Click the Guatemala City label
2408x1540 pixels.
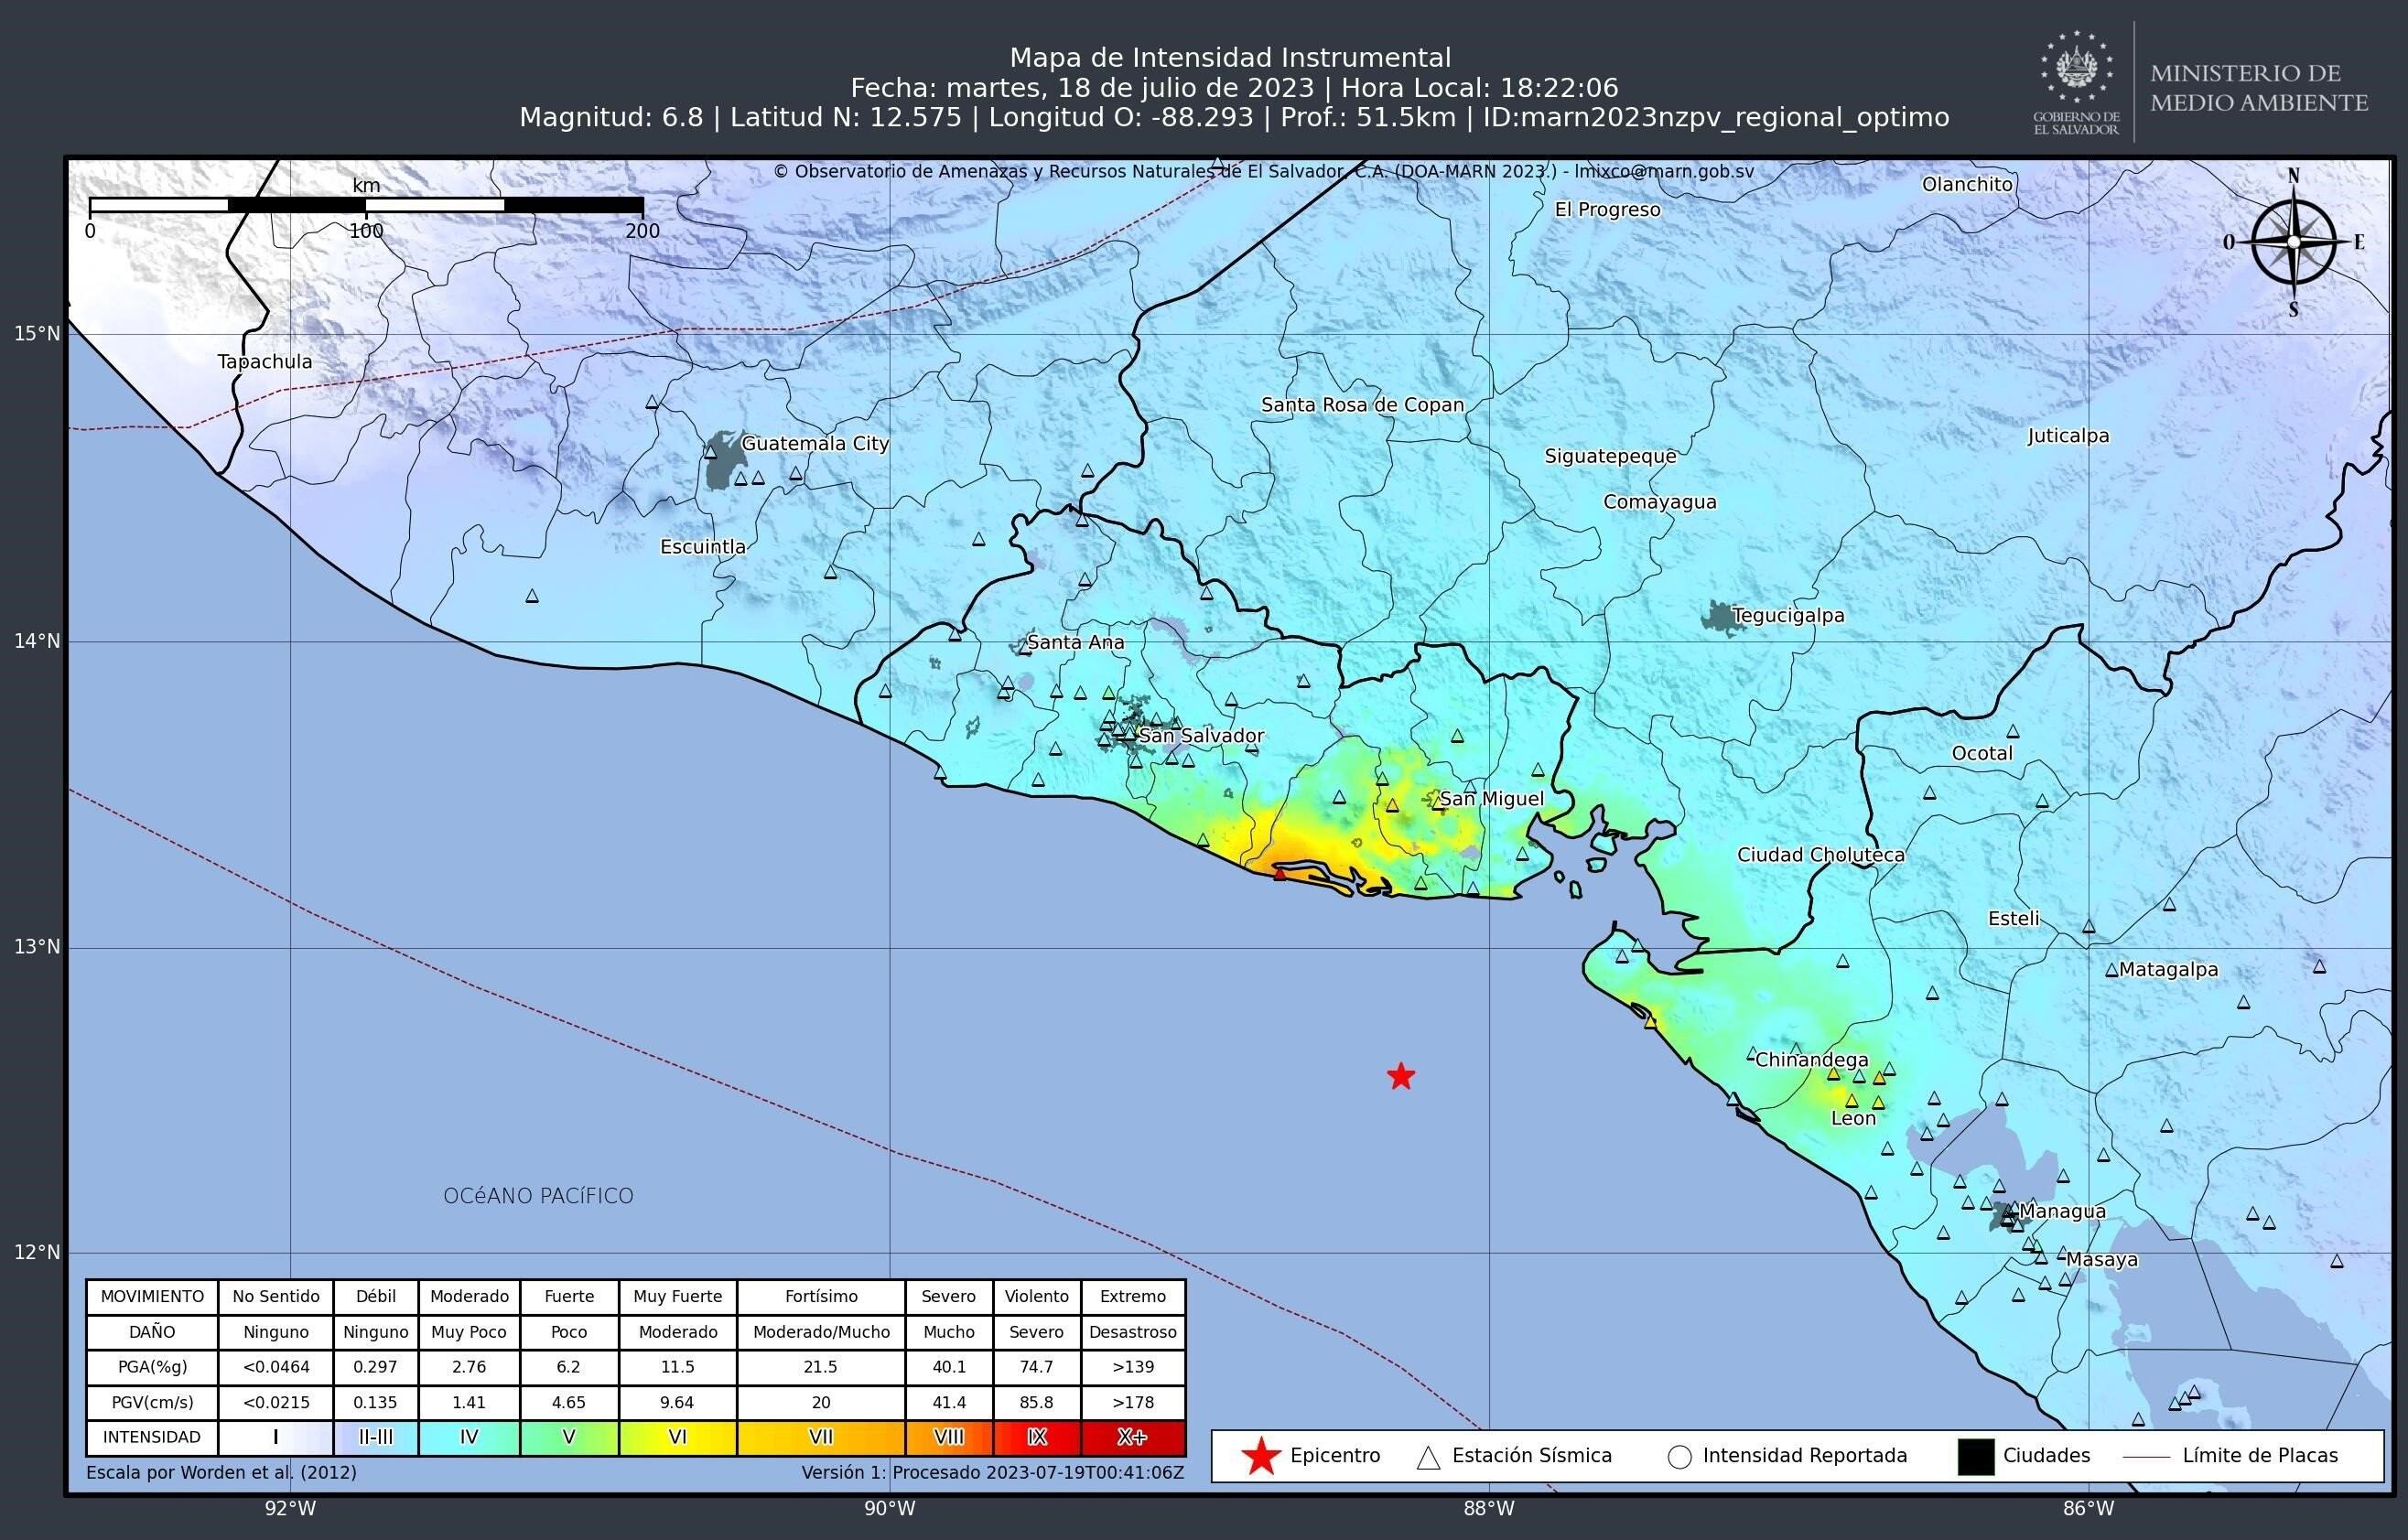pyautogui.click(x=815, y=443)
